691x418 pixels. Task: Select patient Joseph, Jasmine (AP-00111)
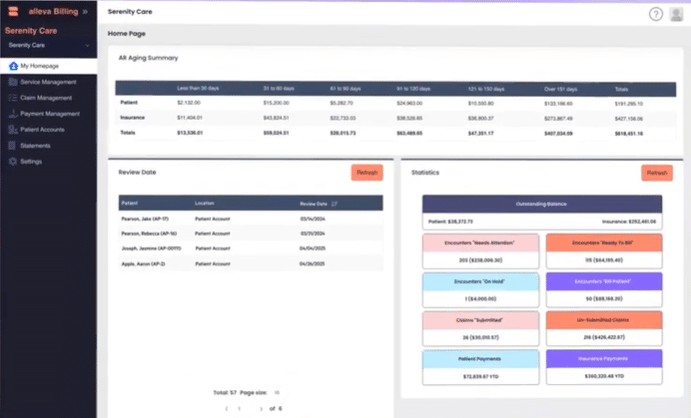coord(151,248)
